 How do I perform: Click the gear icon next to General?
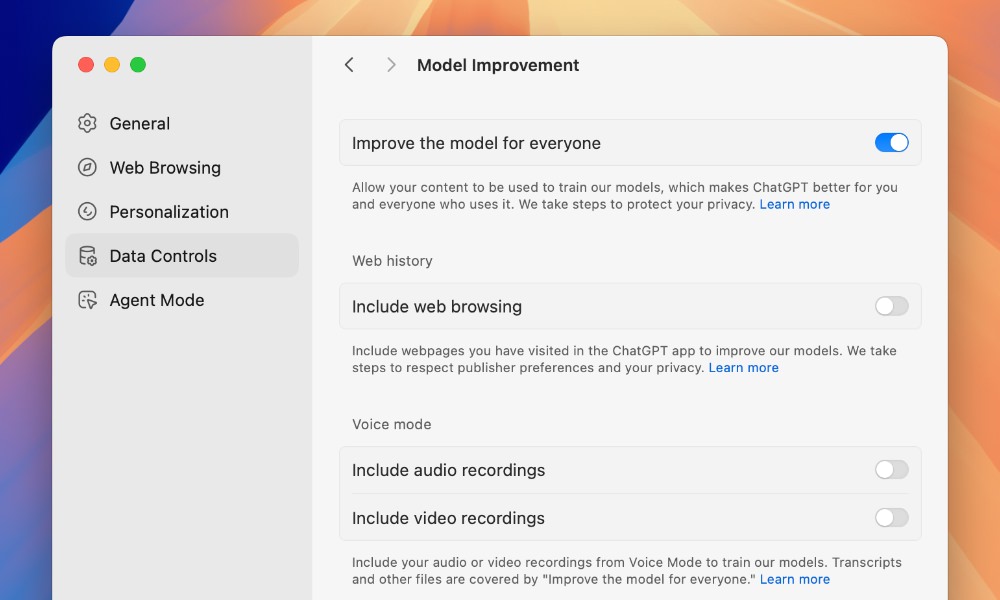click(87, 123)
